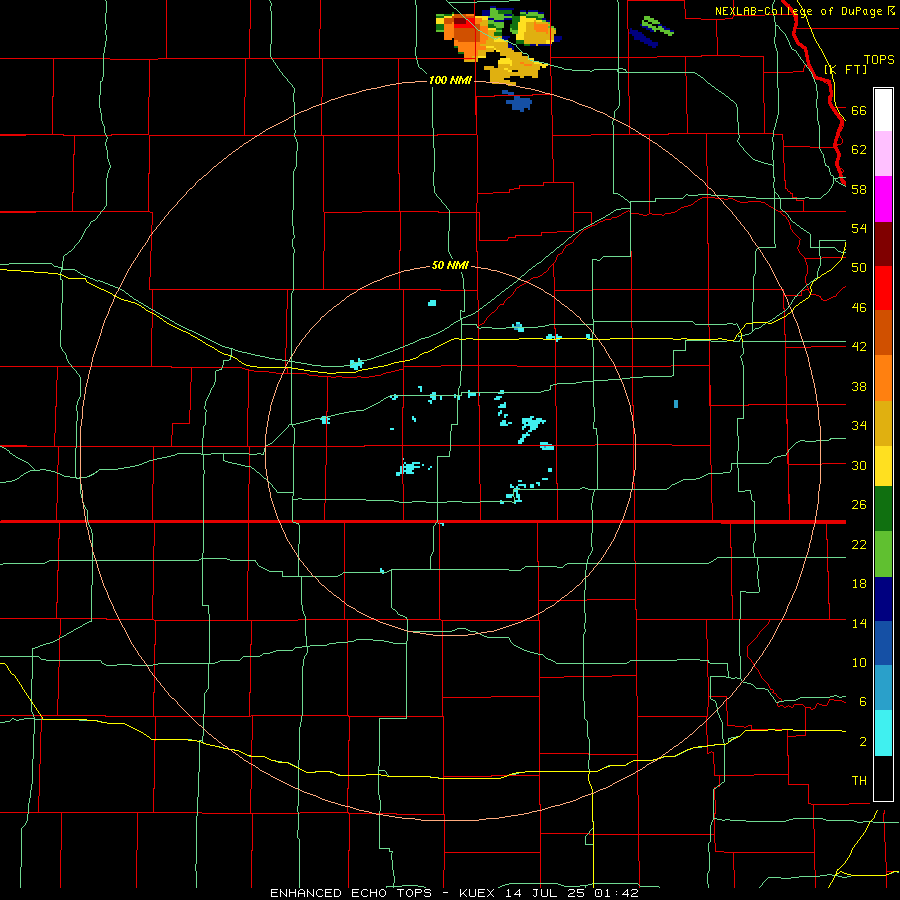Click the white swatch in the tops legend
The height and width of the screenshot is (900, 900).
pyautogui.click(x=883, y=110)
